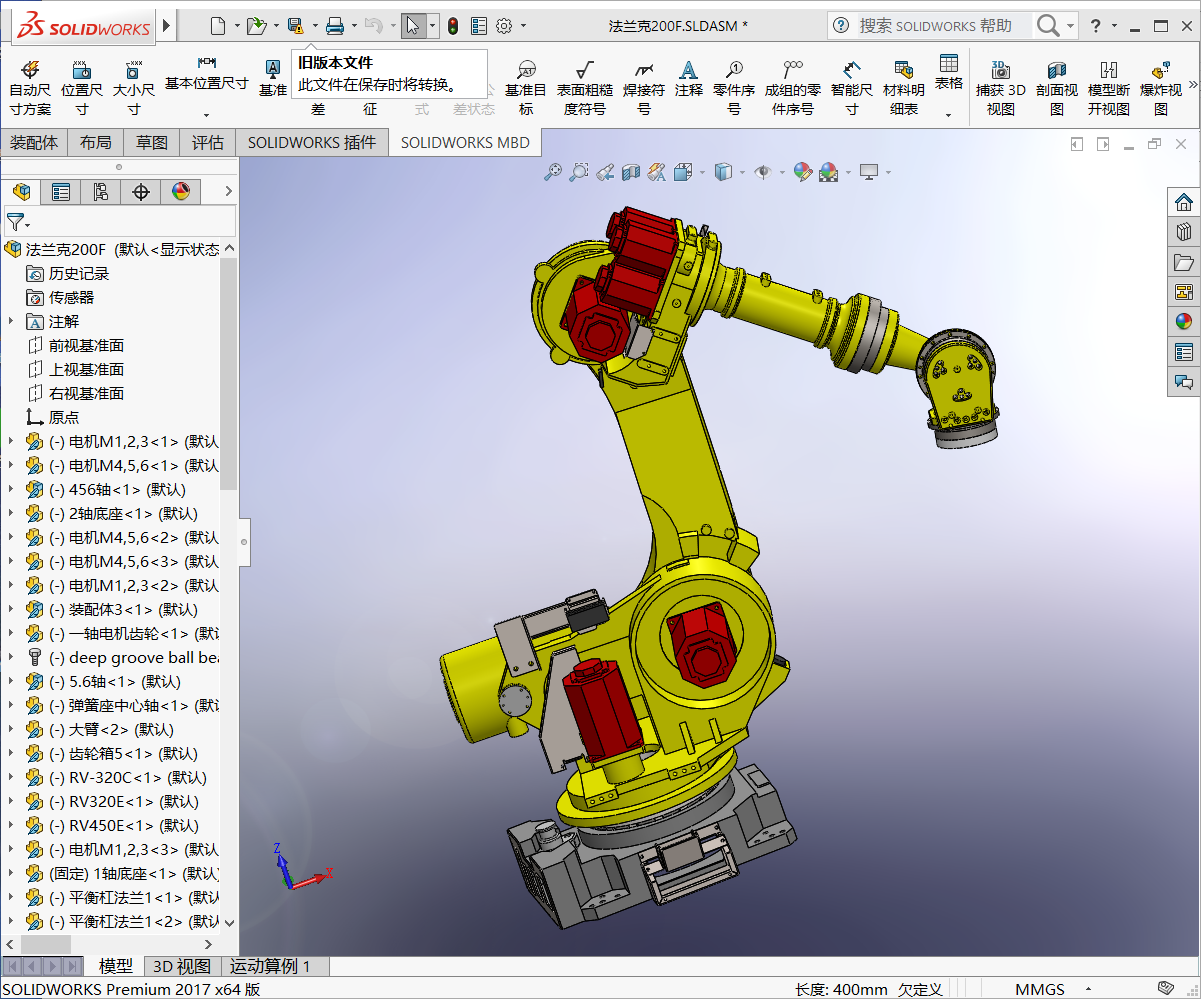Switch to 评估 ribbon tab
The image size is (1201, 999).
point(208,143)
